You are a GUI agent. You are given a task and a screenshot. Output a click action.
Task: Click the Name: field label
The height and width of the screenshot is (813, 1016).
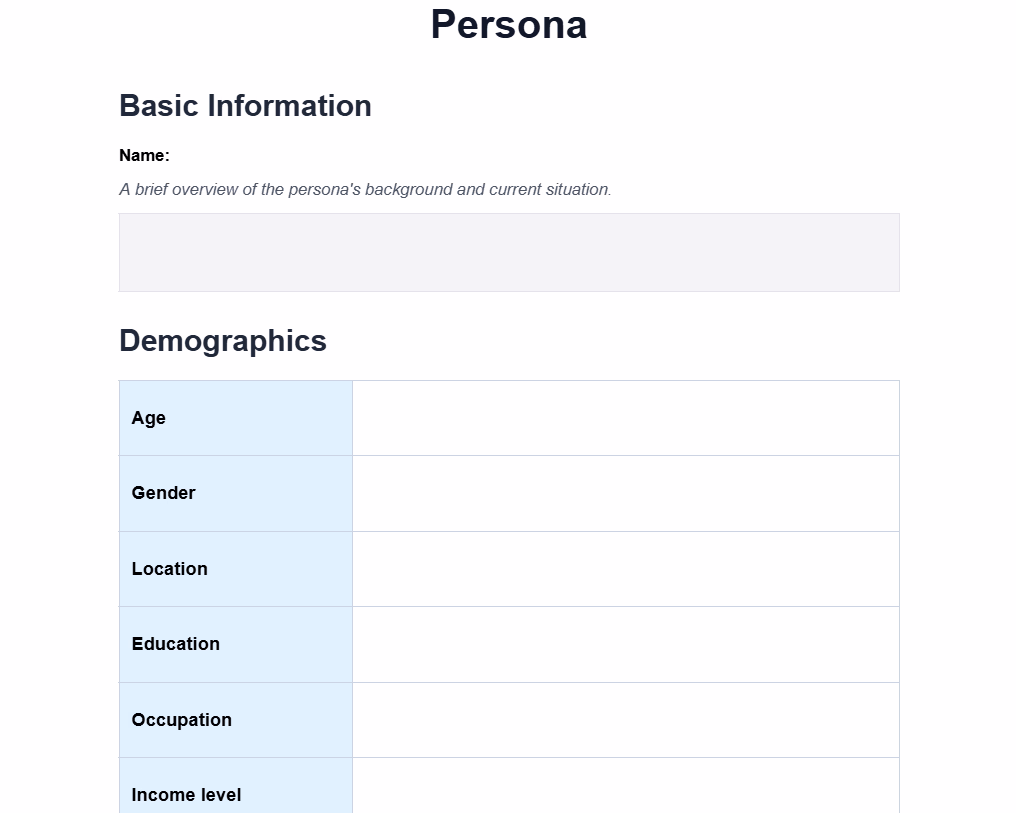point(144,155)
